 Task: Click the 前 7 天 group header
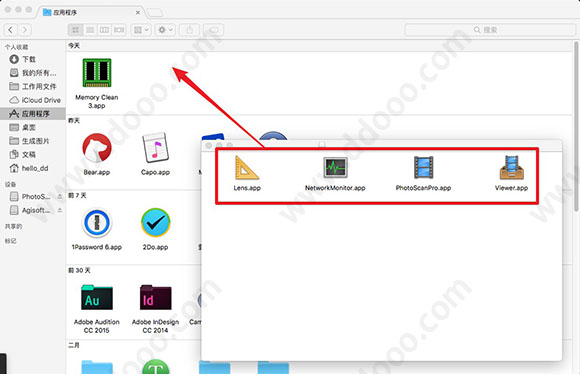pos(77,195)
